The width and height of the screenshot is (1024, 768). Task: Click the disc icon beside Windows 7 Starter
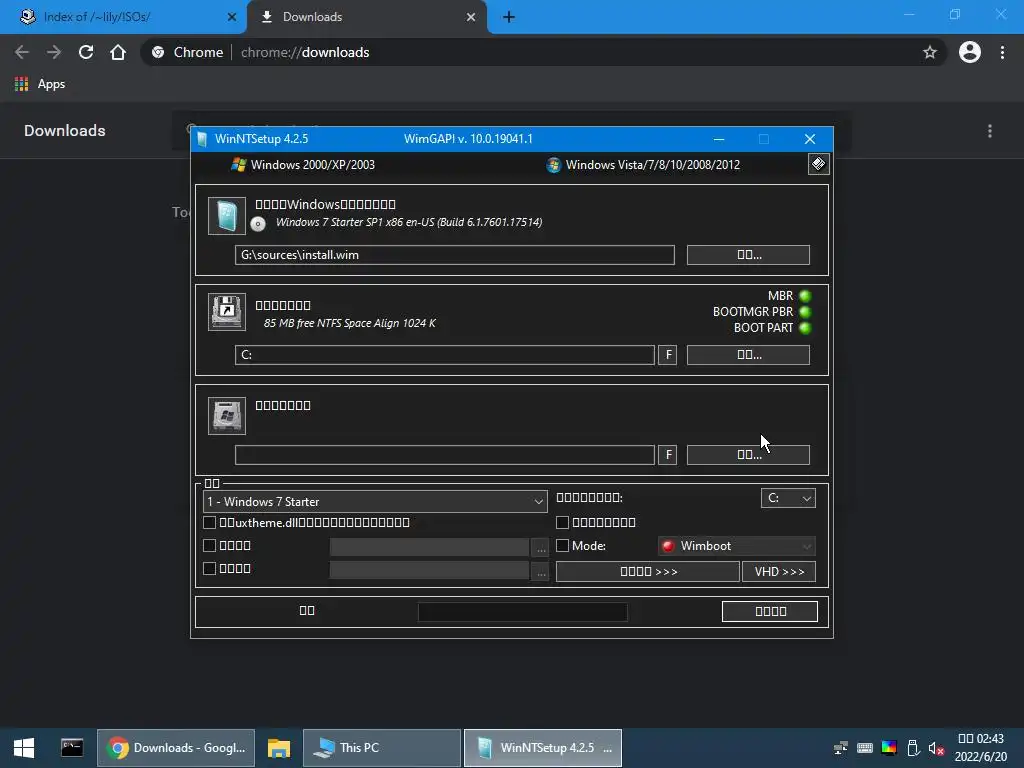[258, 224]
